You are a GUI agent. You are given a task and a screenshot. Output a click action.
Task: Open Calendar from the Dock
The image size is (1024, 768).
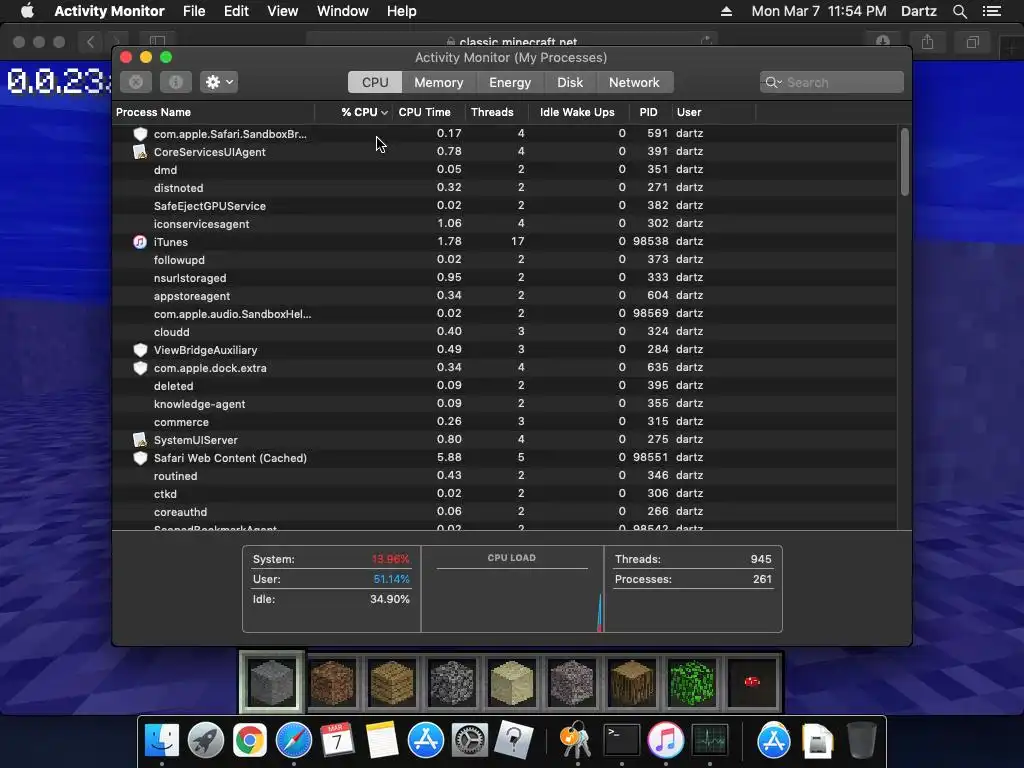[x=338, y=741]
